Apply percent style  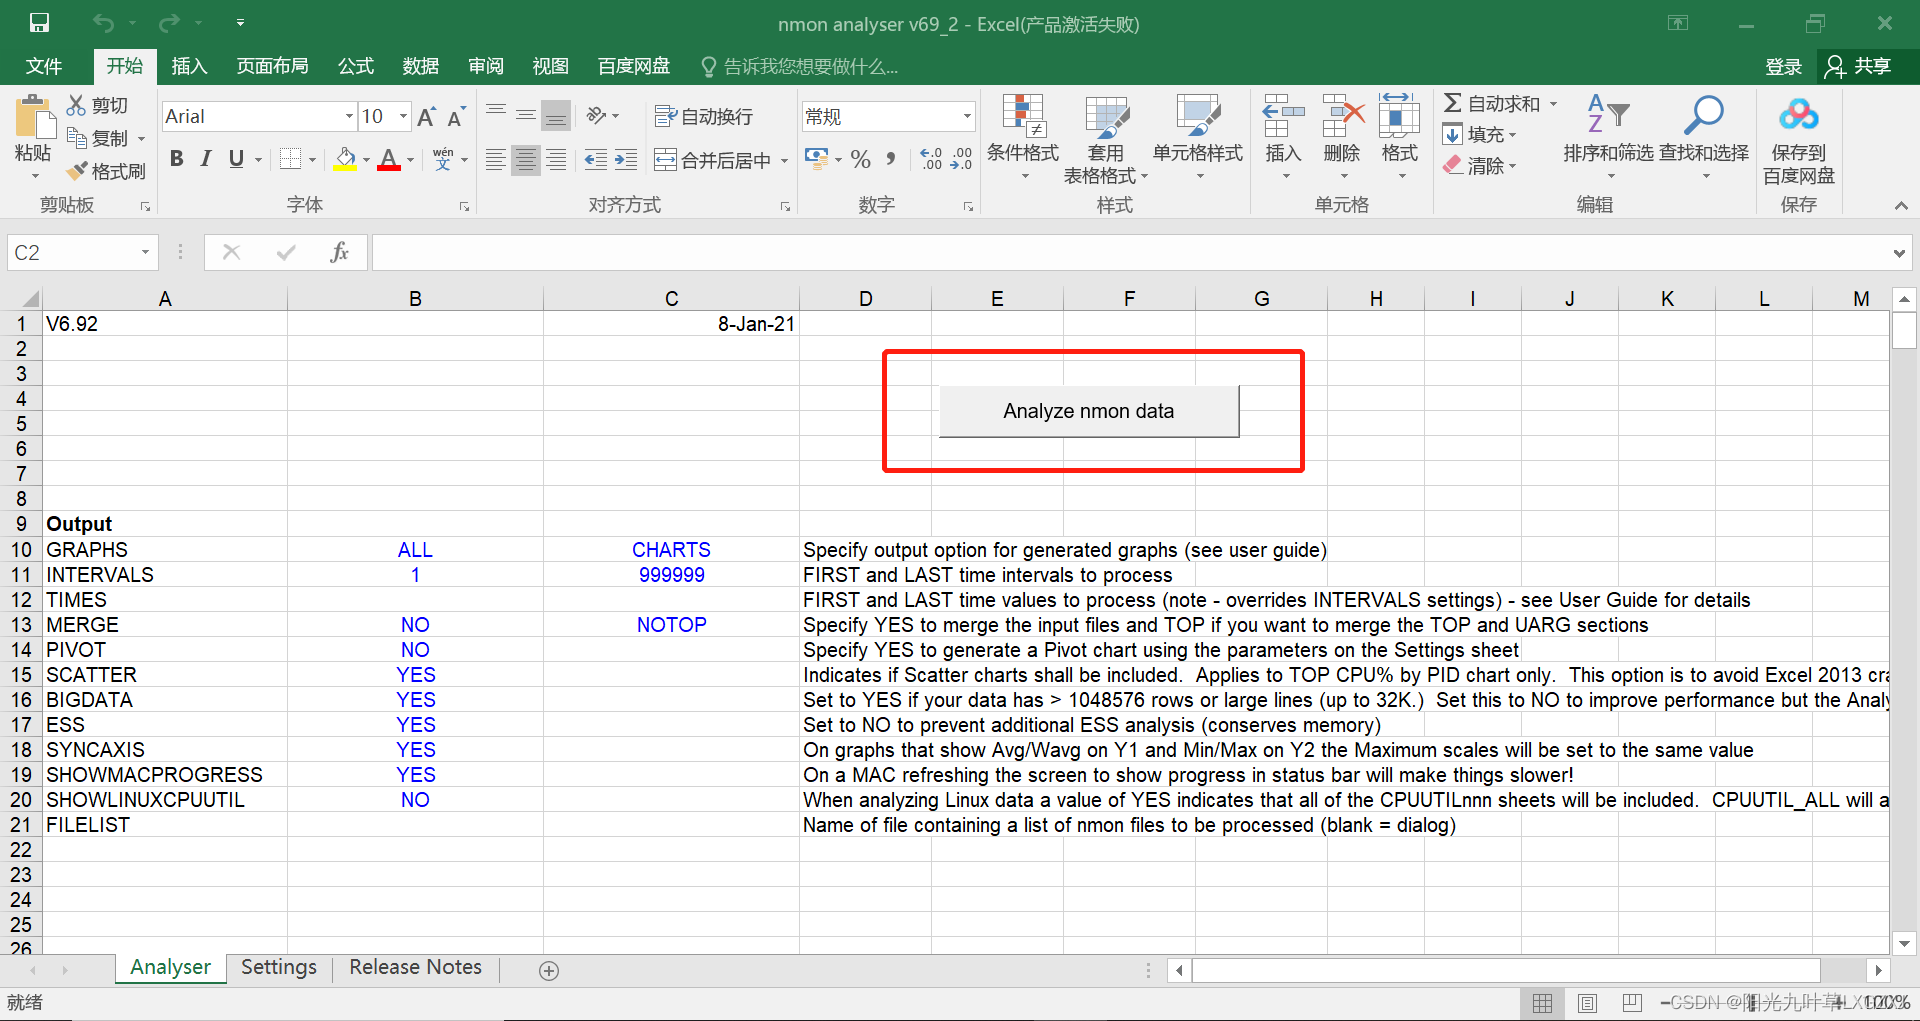[861, 159]
